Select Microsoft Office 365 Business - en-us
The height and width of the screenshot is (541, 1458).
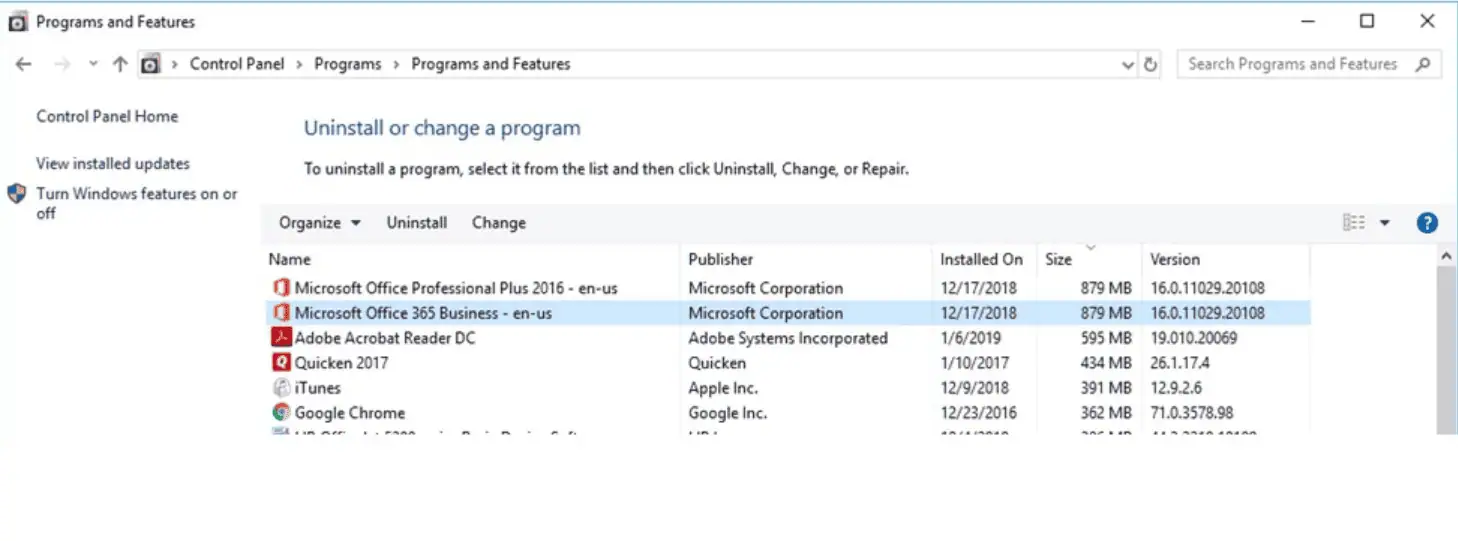(787, 313)
